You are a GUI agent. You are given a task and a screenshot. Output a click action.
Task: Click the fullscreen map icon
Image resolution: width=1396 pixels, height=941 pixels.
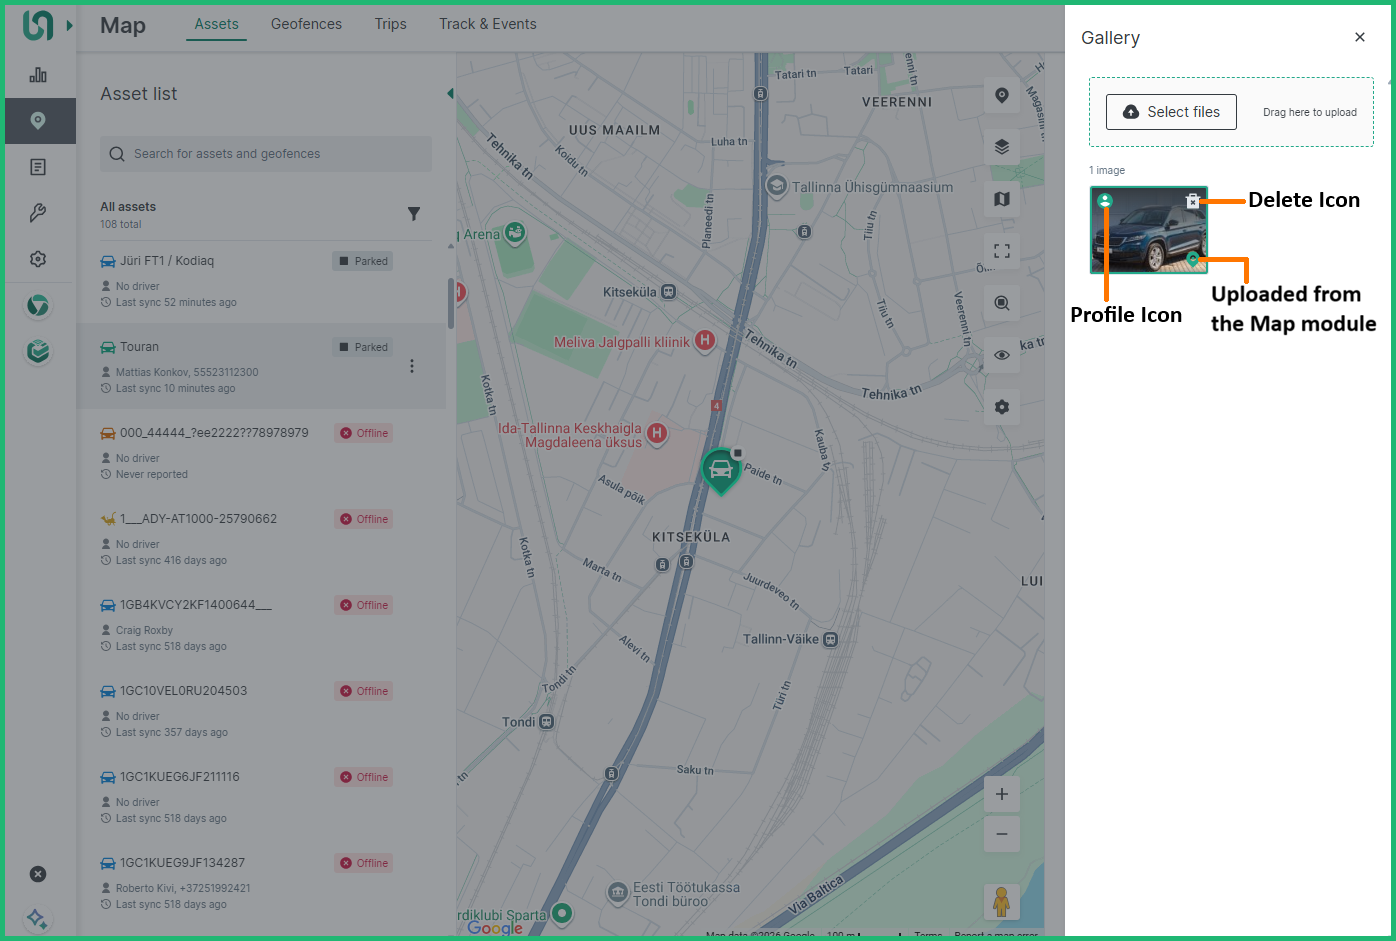click(1001, 251)
